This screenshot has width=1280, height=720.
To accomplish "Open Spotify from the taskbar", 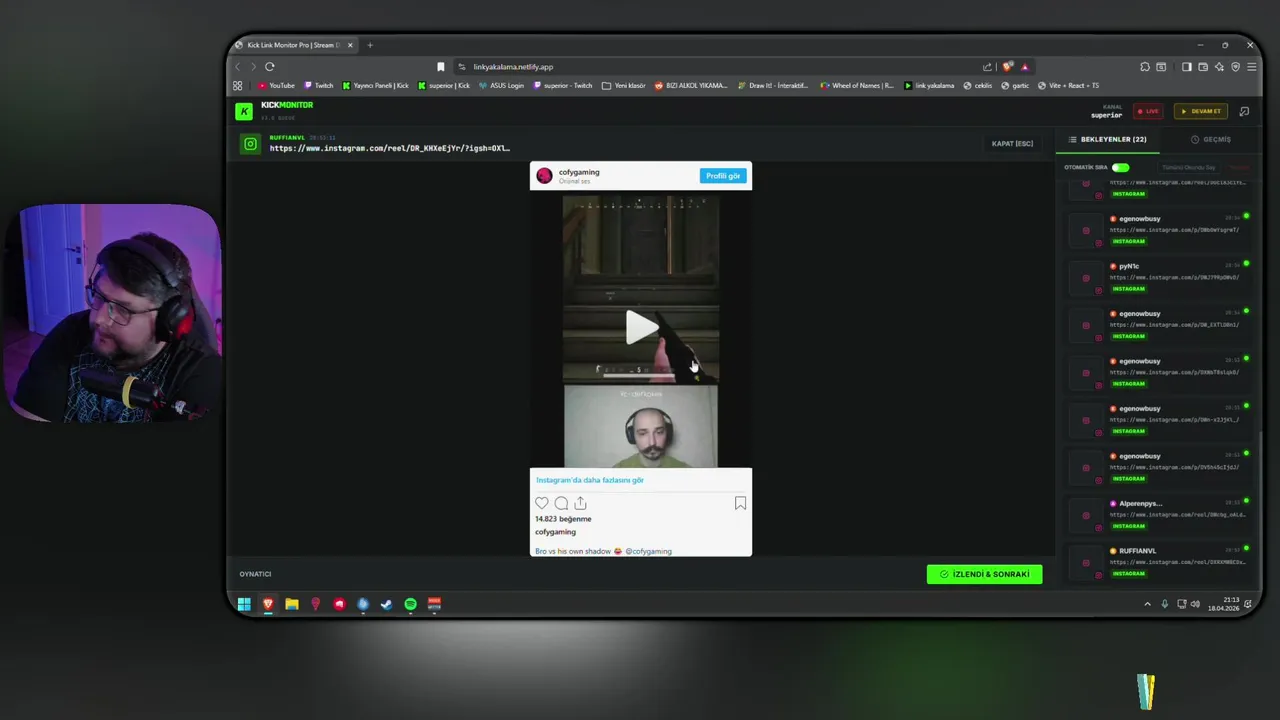I will (x=410, y=604).
